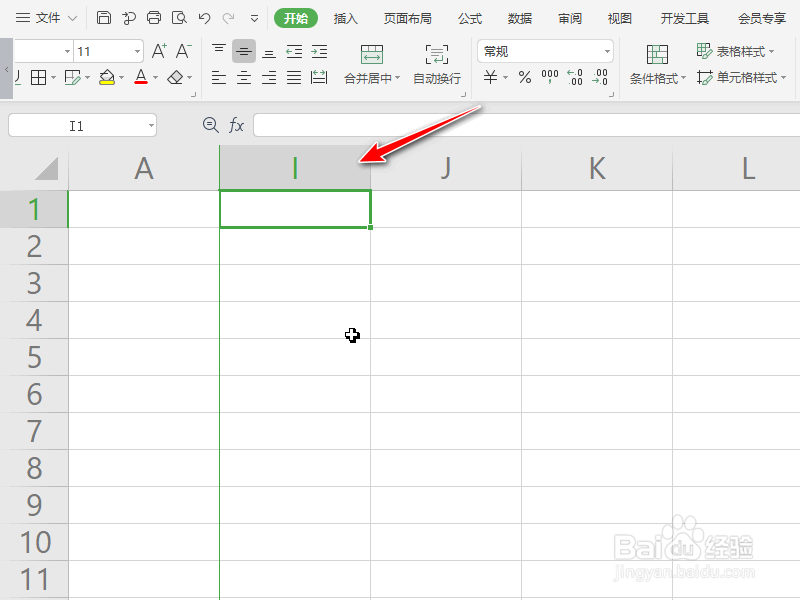This screenshot has height=600, width=800.
Task: Expand font size dropdown
Action: click(137, 52)
